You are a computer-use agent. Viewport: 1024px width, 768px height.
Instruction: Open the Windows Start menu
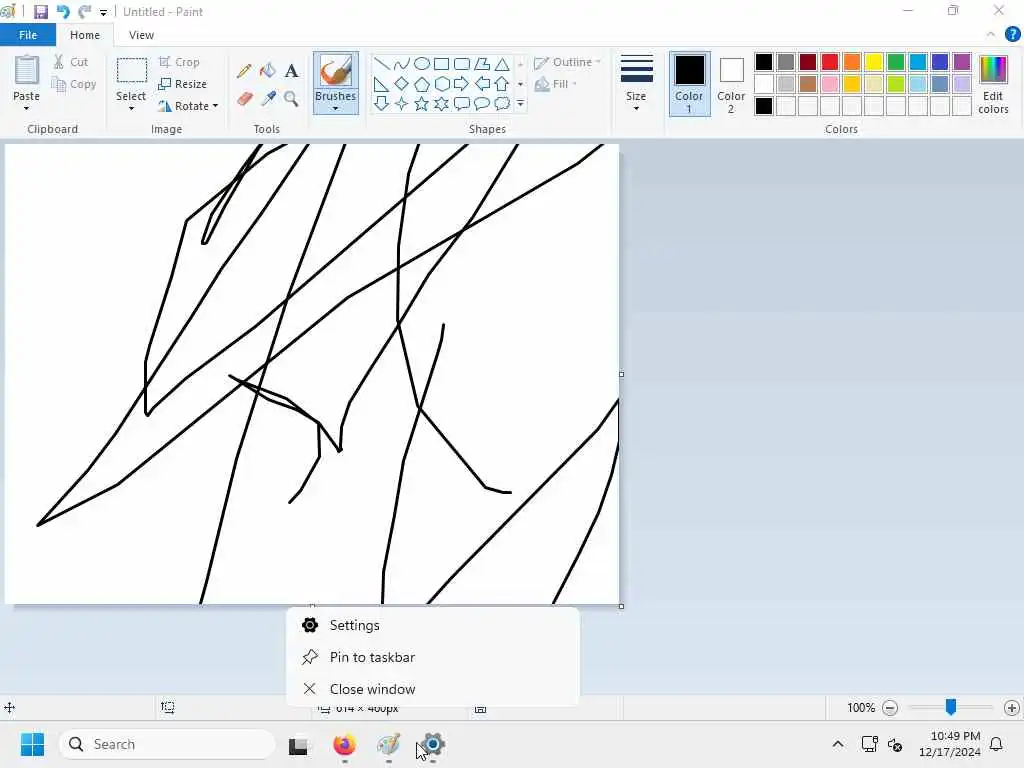(32, 744)
